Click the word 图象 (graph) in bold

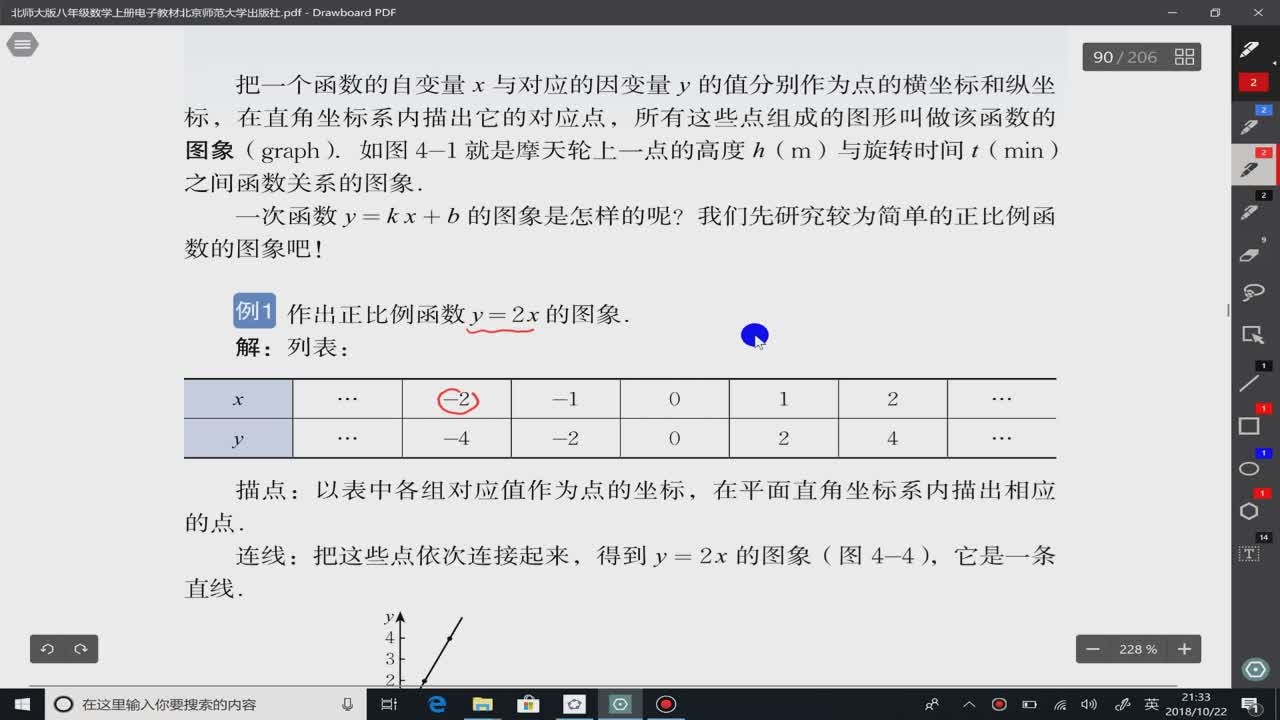tap(210, 151)
